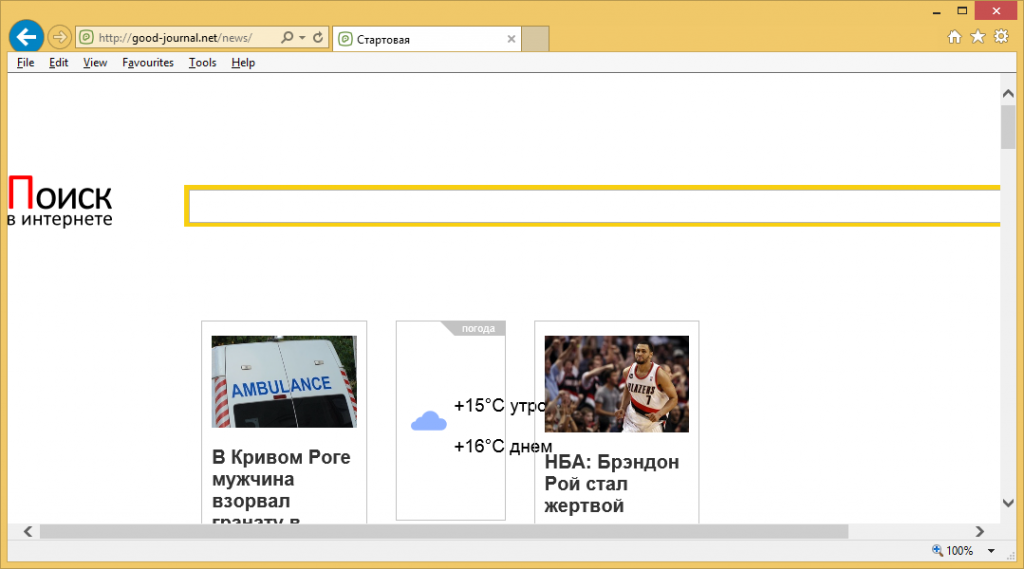The width and height of the screenshot is (1024, 569).
Task: Expand the address bar dropdown arrow
Action: (x=302, y=38)
